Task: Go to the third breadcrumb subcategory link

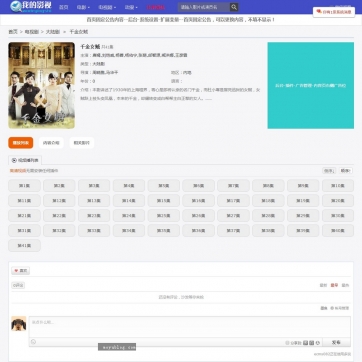Action: [53, 32]
